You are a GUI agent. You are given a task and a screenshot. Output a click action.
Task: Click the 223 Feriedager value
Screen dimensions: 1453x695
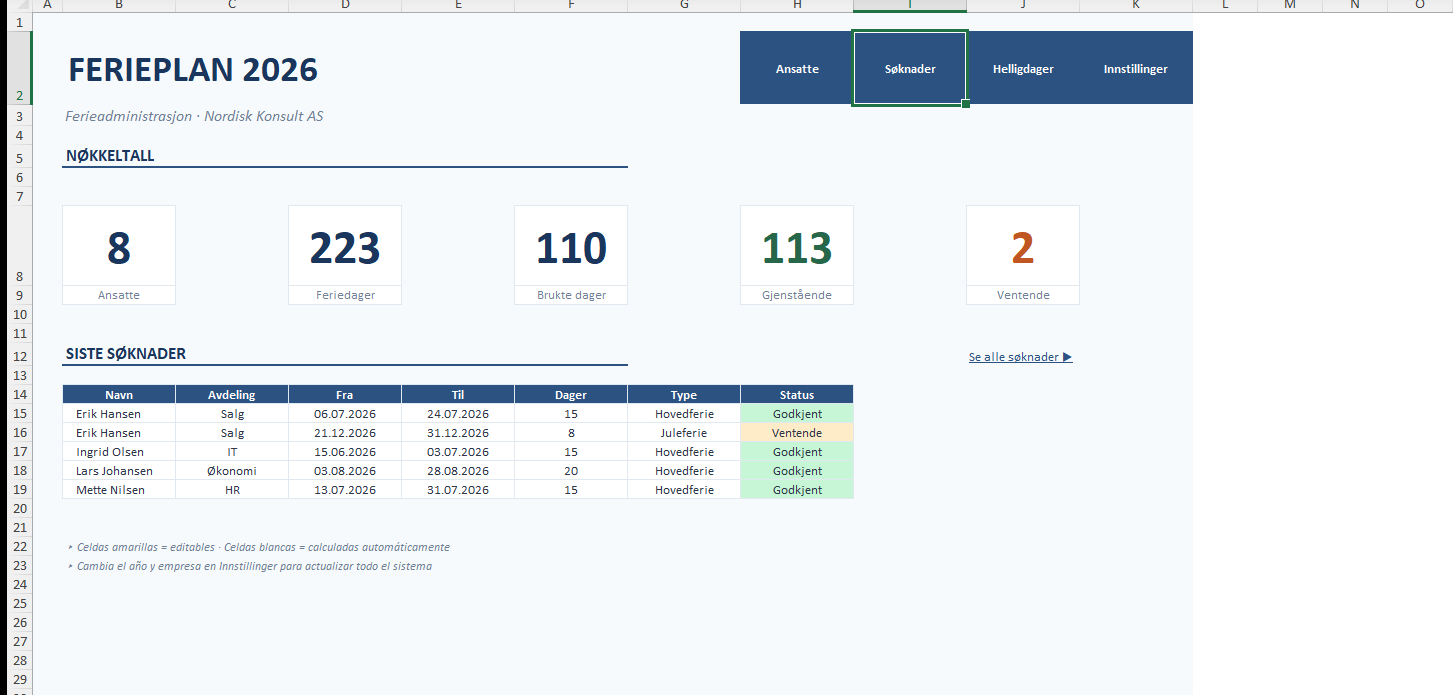point(345,248)
